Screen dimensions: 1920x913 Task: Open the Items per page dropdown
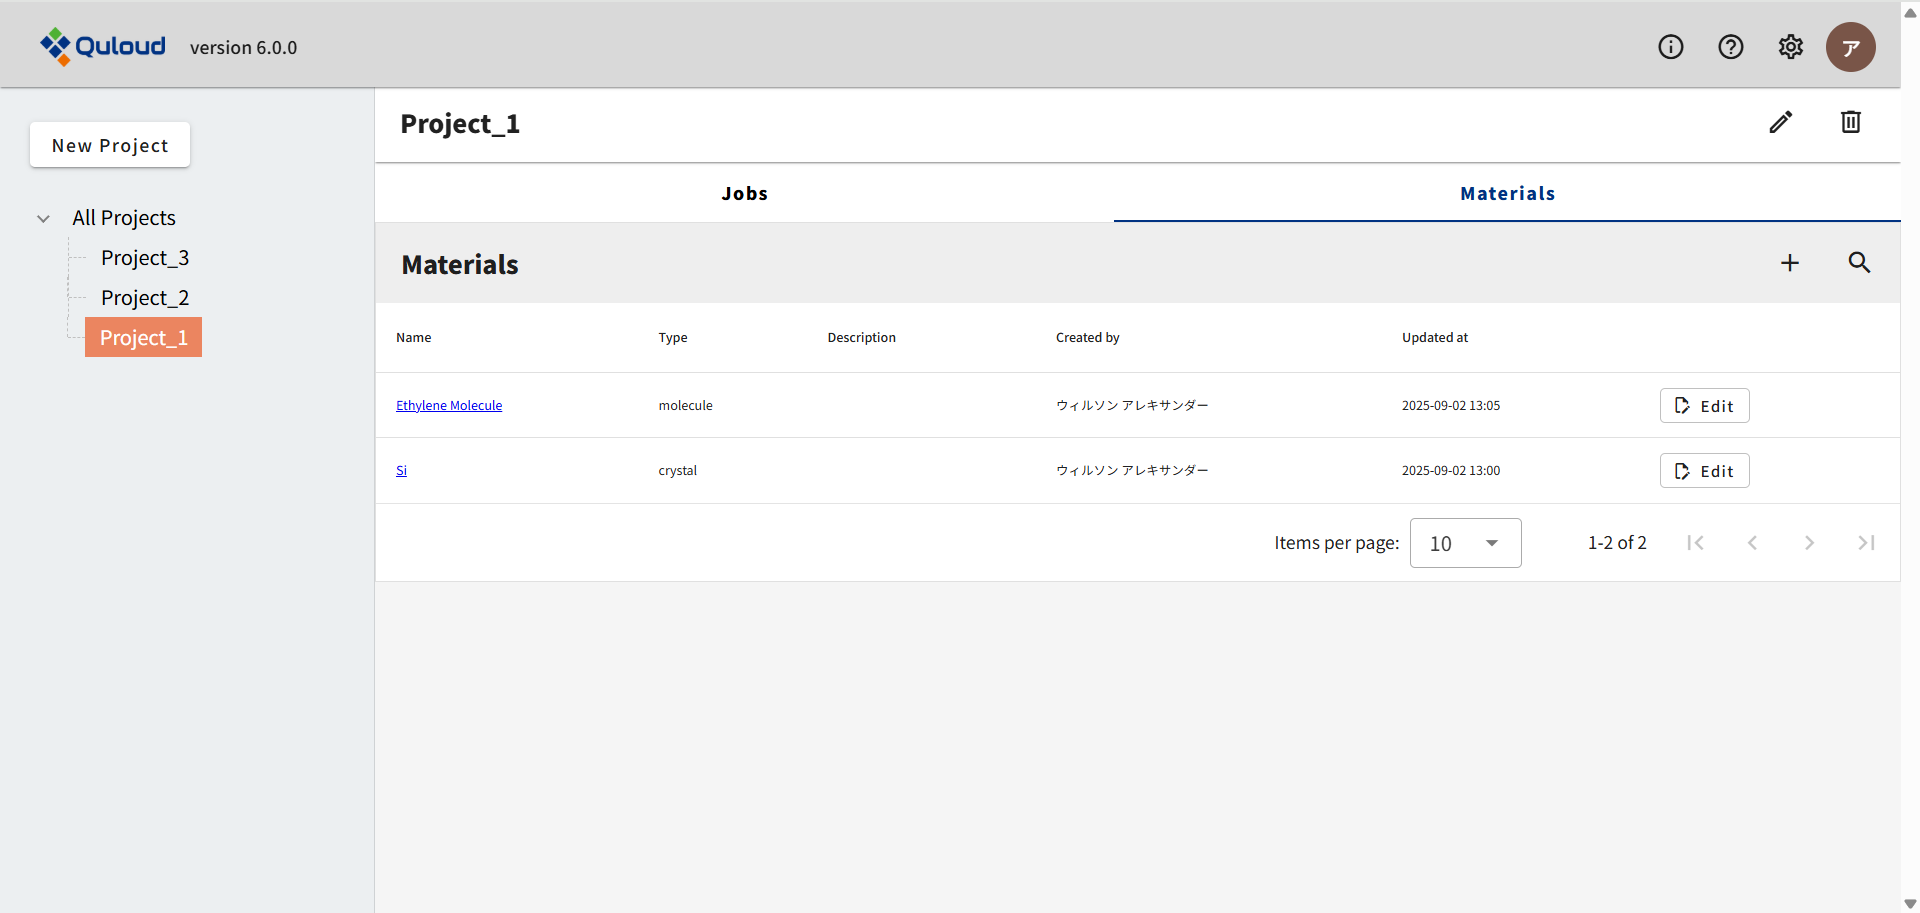click(1465, 543)
